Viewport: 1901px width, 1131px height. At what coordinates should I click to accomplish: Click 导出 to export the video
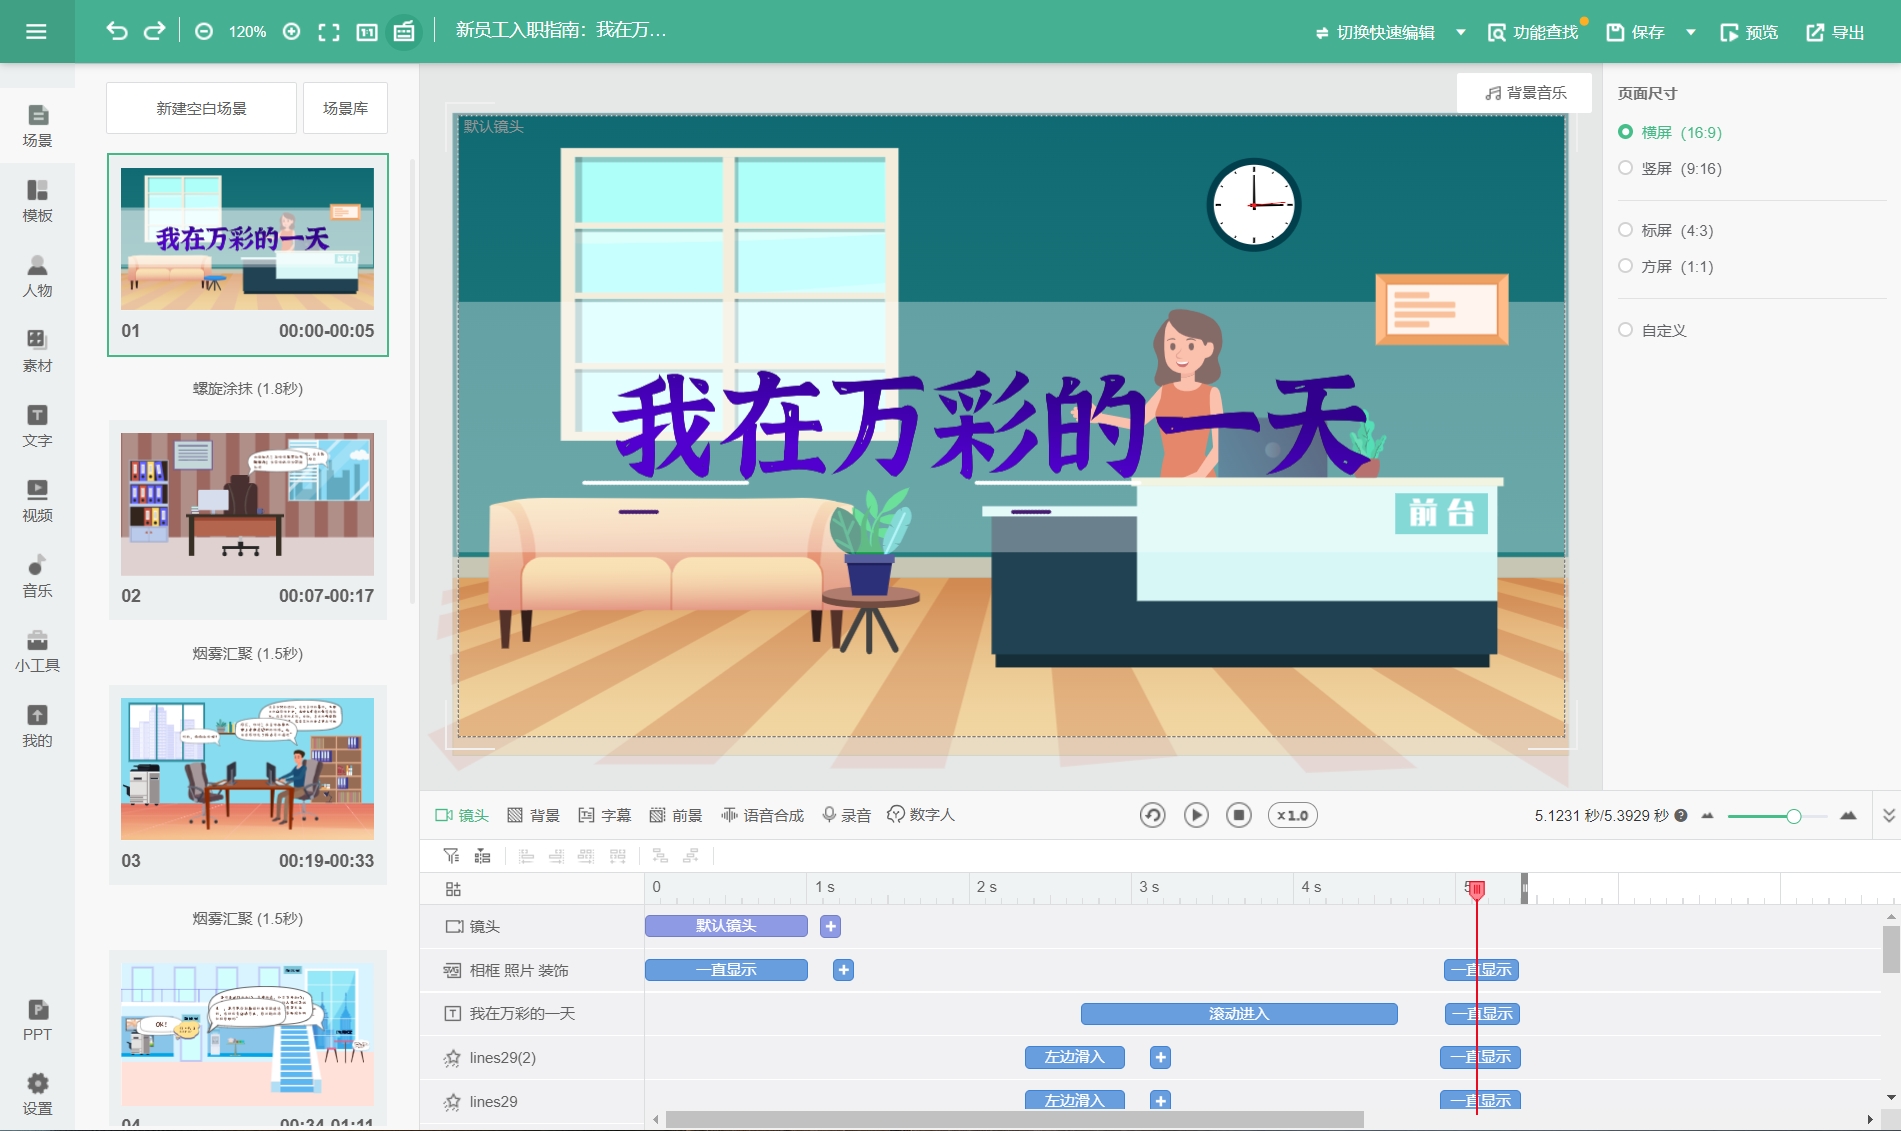(1835, 32)
